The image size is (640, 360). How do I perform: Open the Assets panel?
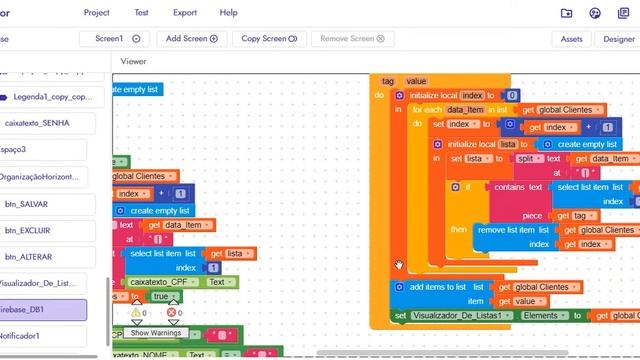(571, 39)
